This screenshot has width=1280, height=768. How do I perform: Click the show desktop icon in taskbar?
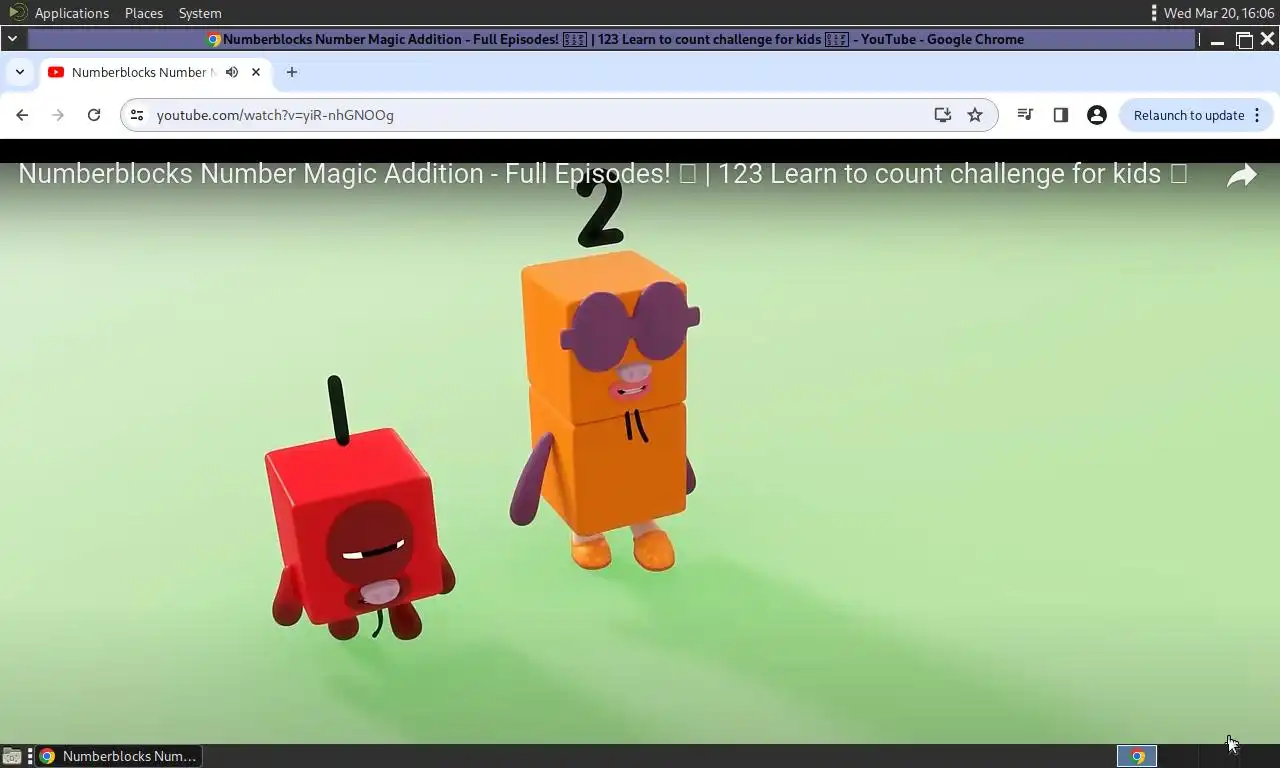pos(11,756)
